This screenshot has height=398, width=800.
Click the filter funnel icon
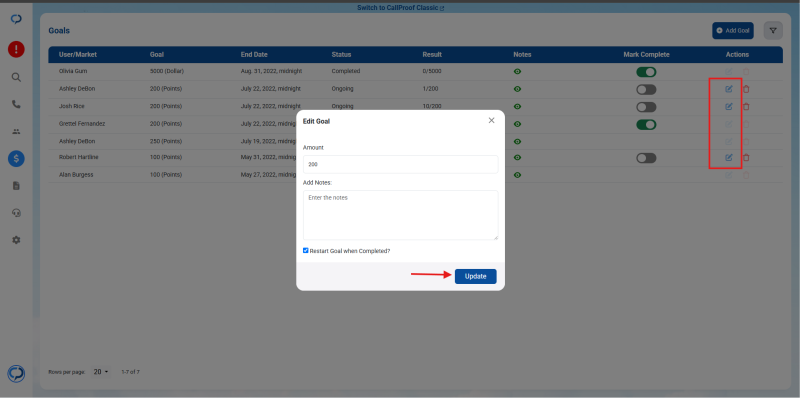tap(773, 31)
